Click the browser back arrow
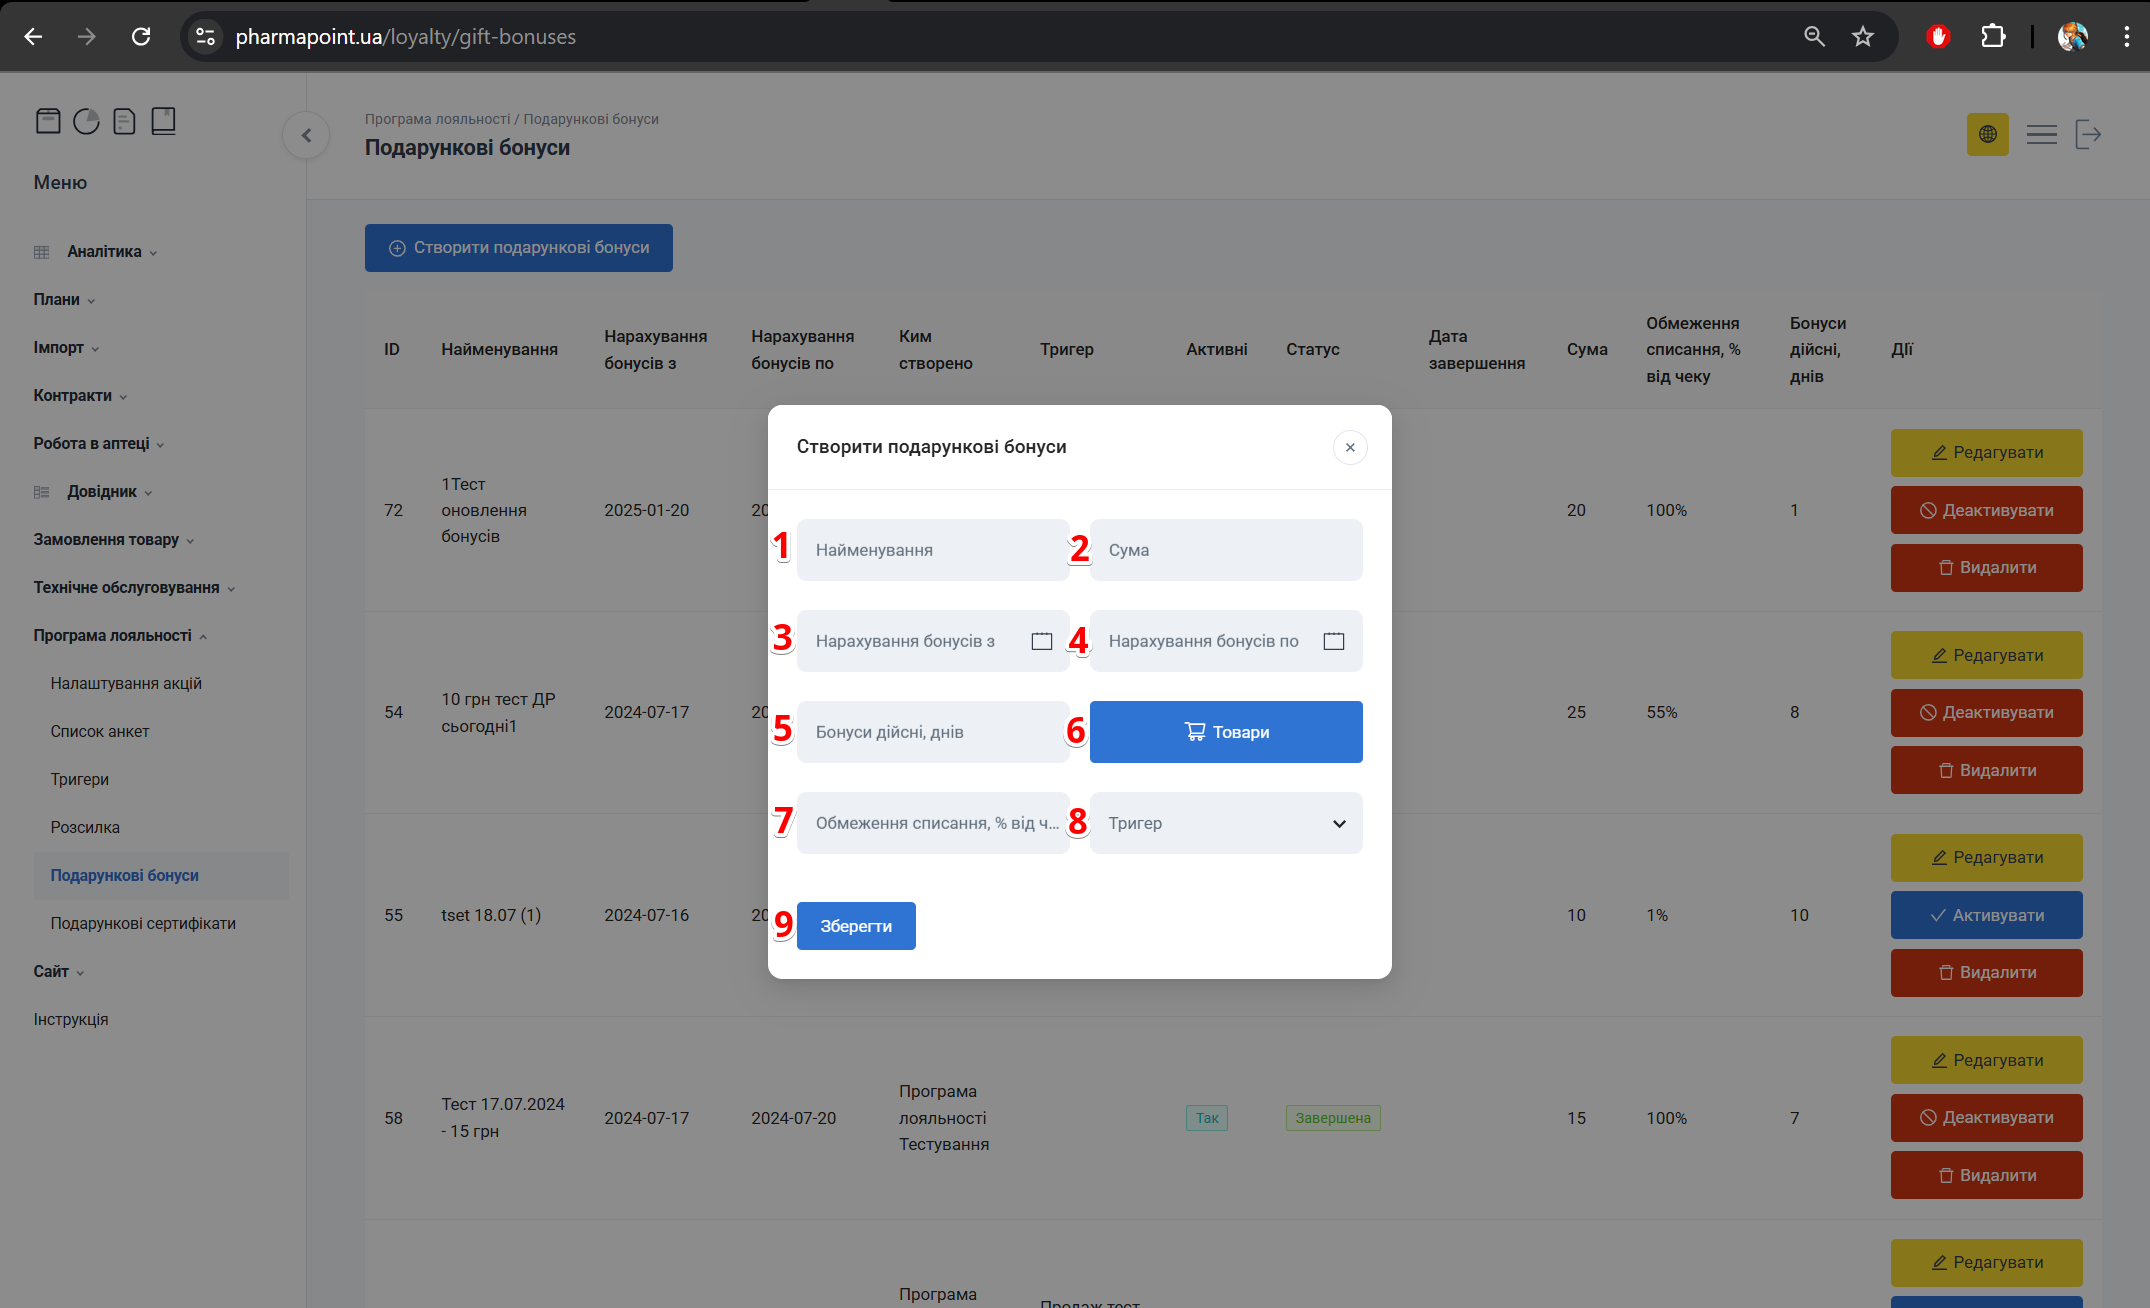 (x=33, y=37)
